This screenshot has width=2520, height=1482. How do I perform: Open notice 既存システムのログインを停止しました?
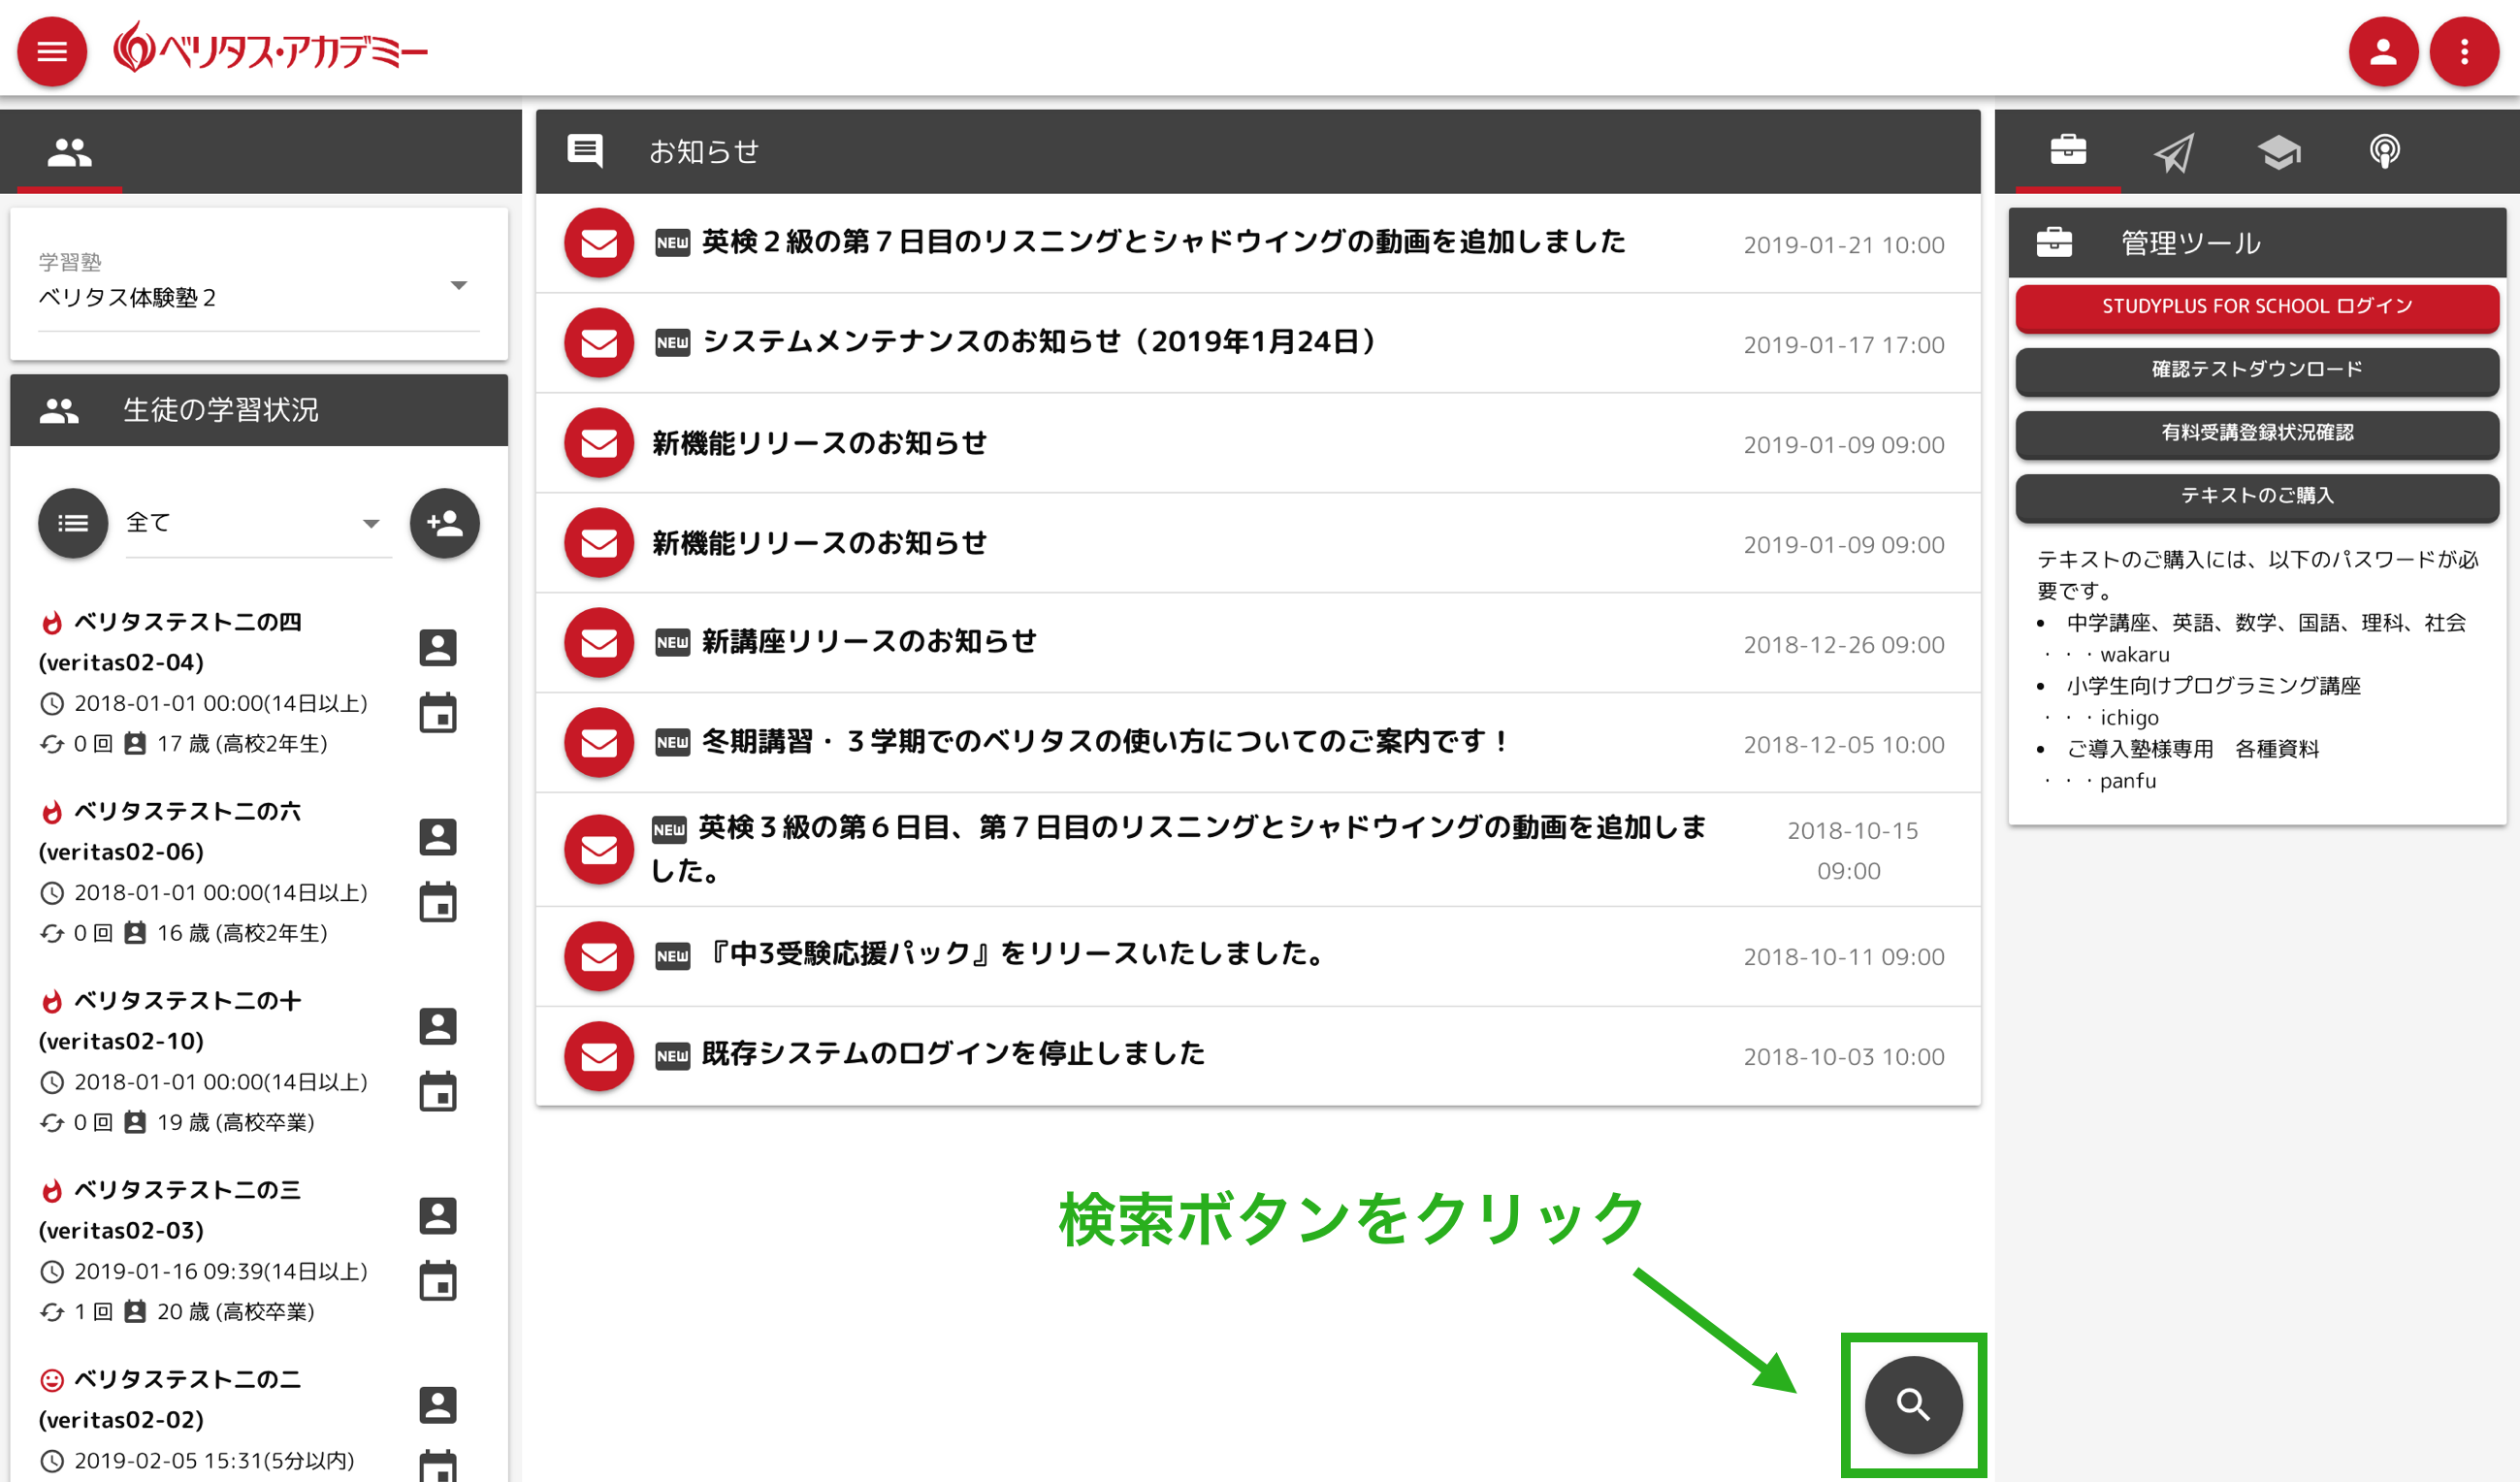(x=1257, y=1056)
